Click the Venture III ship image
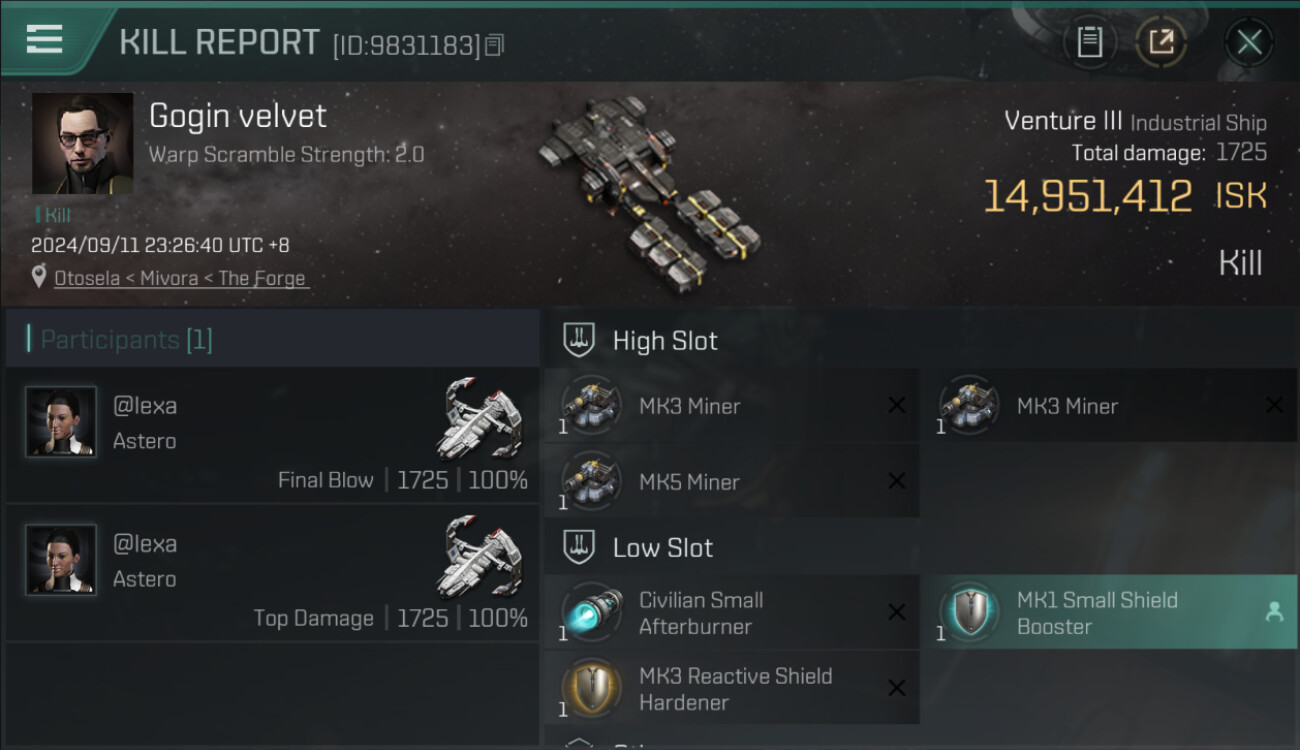The image size is (1300, 750). (x=650, y=190)
